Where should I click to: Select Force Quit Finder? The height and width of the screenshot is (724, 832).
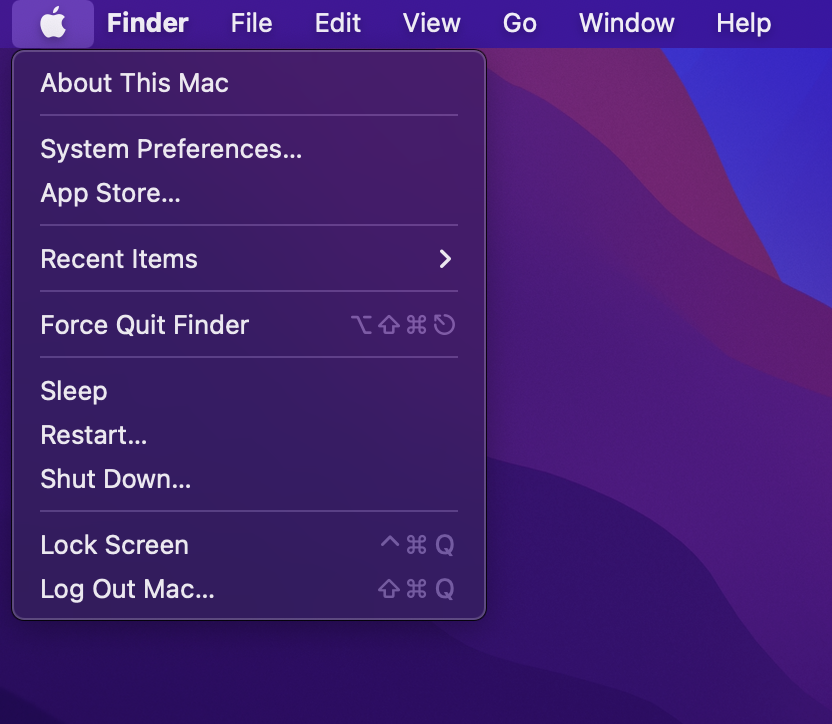[x=144, y=324]
